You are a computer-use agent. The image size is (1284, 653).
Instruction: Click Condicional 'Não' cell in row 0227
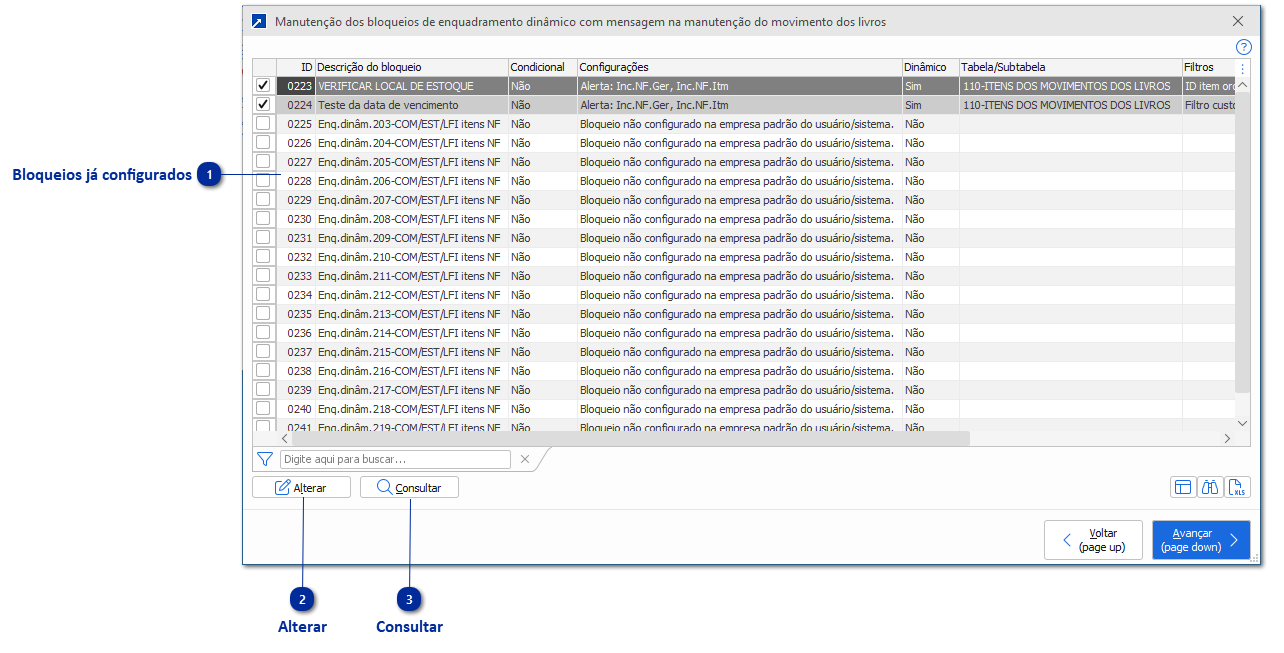pyautogui.click(x=543, y=162)
